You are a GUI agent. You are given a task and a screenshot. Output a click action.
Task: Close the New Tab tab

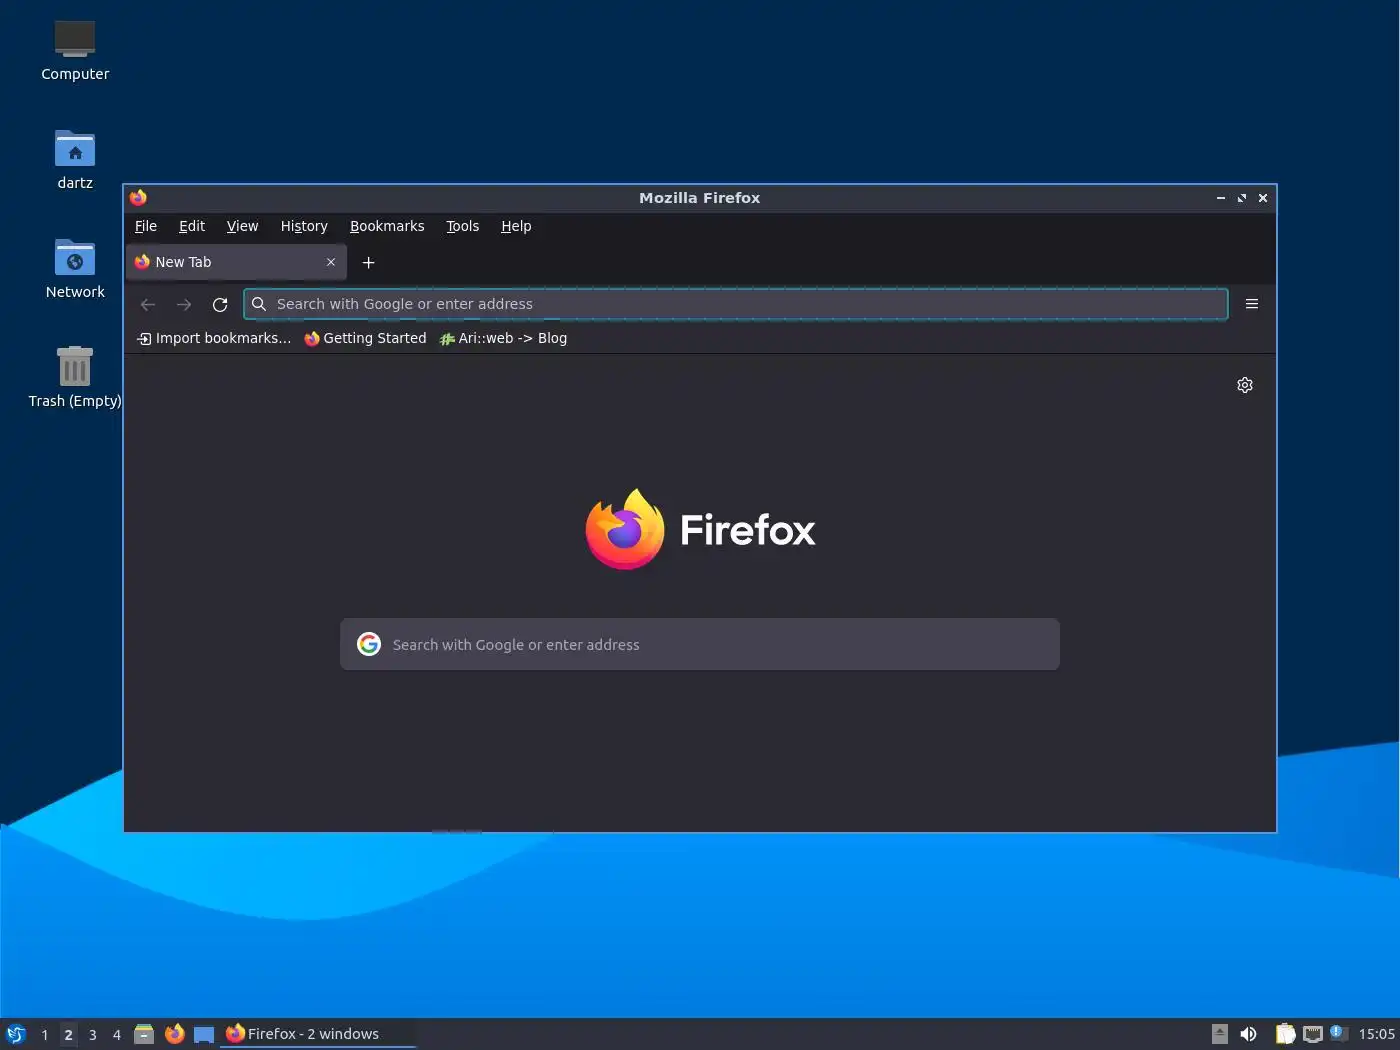[331, 262]
